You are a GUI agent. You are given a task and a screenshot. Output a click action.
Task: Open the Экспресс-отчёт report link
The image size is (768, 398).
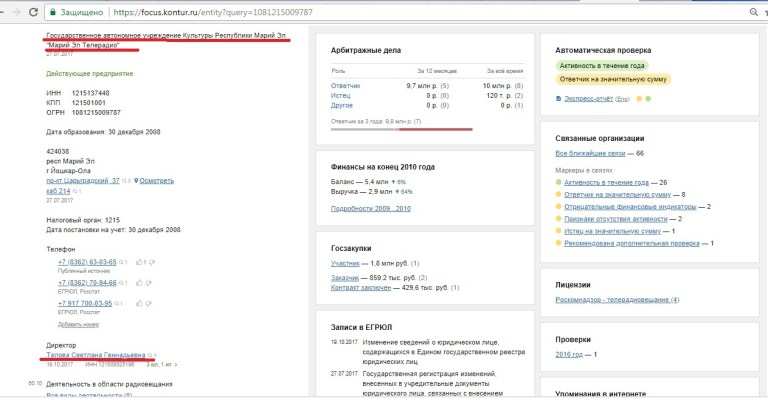[588, 99]
